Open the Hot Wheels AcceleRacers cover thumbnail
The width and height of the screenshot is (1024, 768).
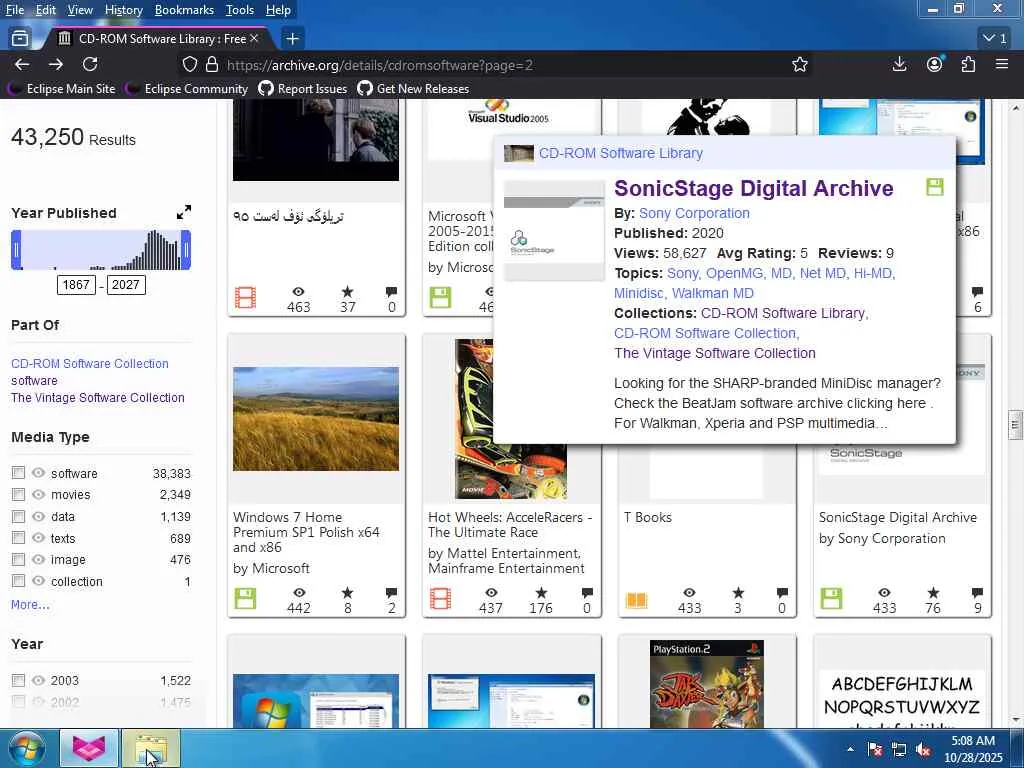tap(511, 419)
